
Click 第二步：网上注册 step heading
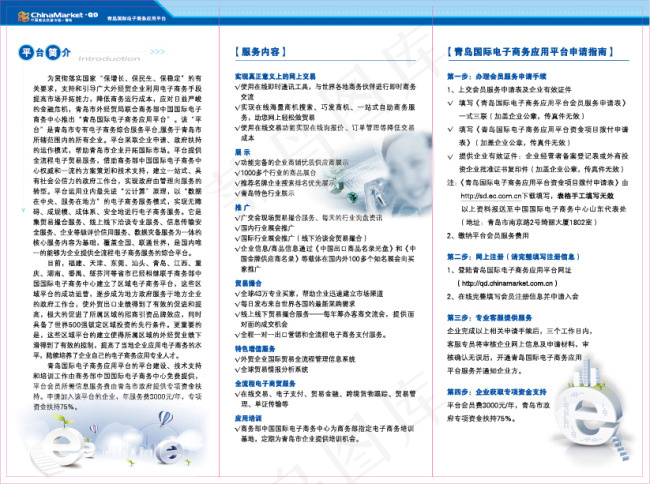pyautogui.click(x=513, y=257)
